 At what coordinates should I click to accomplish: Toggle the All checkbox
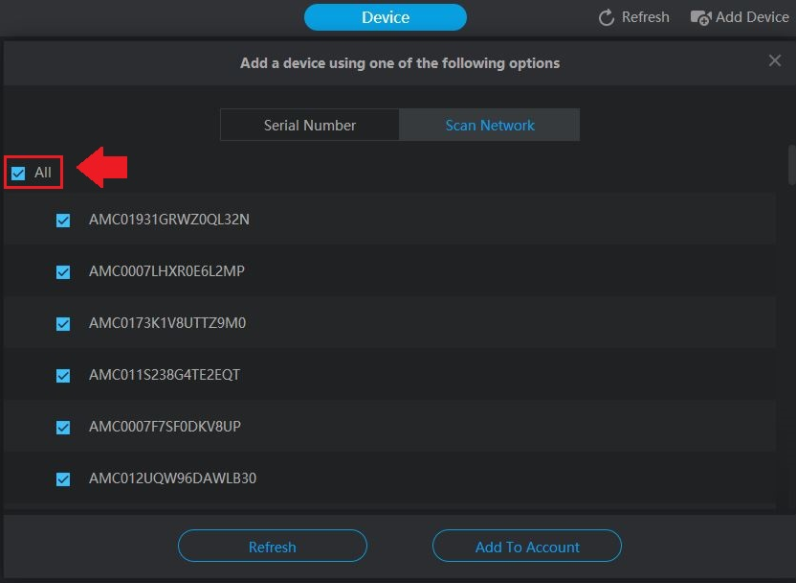[x=18, y=173]
